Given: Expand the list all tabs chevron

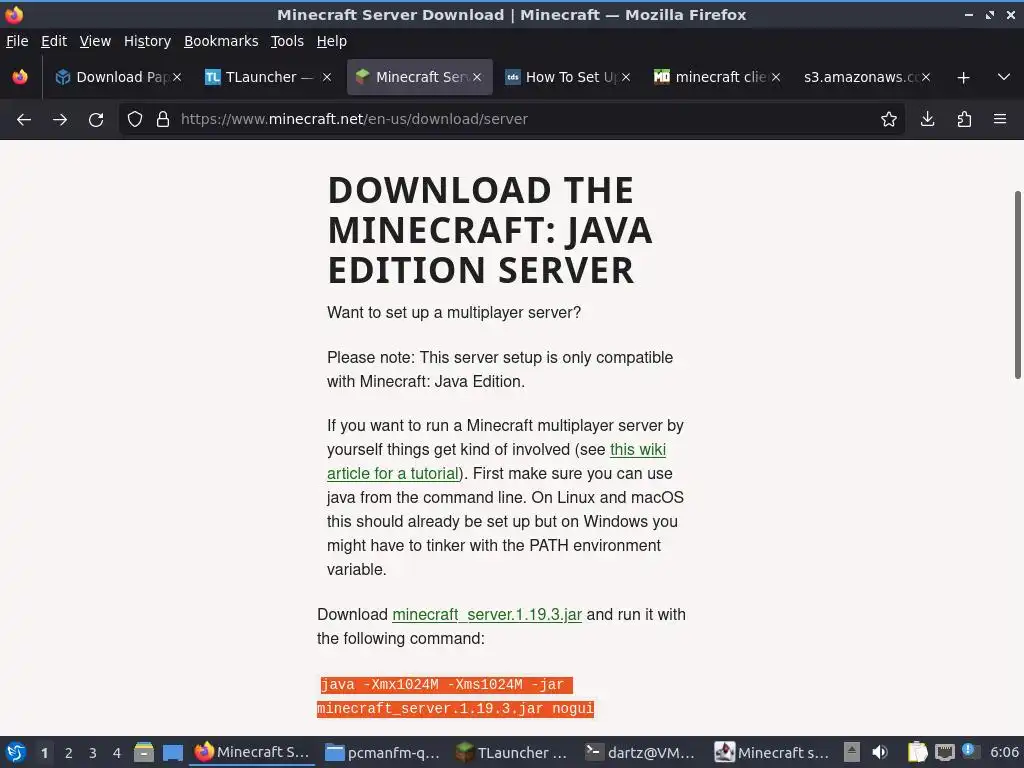Looking at the screenshot, I should click(1004, 77).
